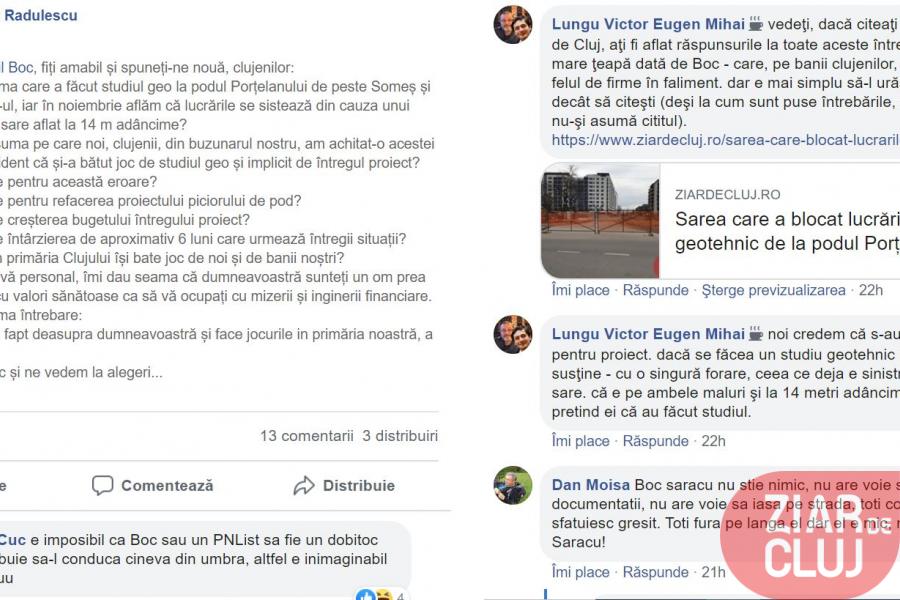Open the 3 distribuiri count
This screenshot has height=600, width=900.
400,436
